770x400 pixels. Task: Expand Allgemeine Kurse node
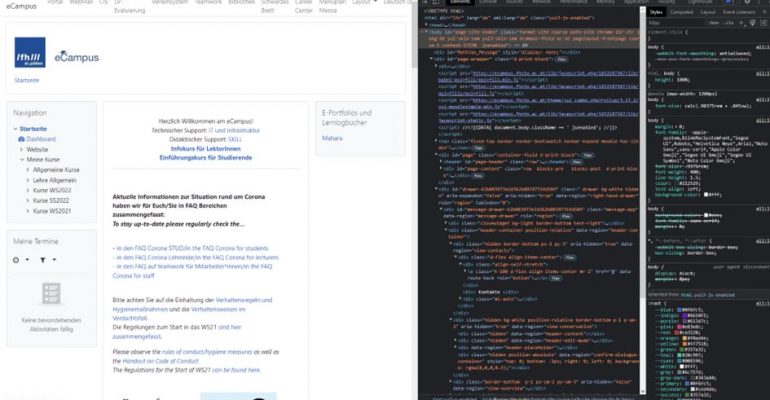pyautogui.click(x=28, y=170)
